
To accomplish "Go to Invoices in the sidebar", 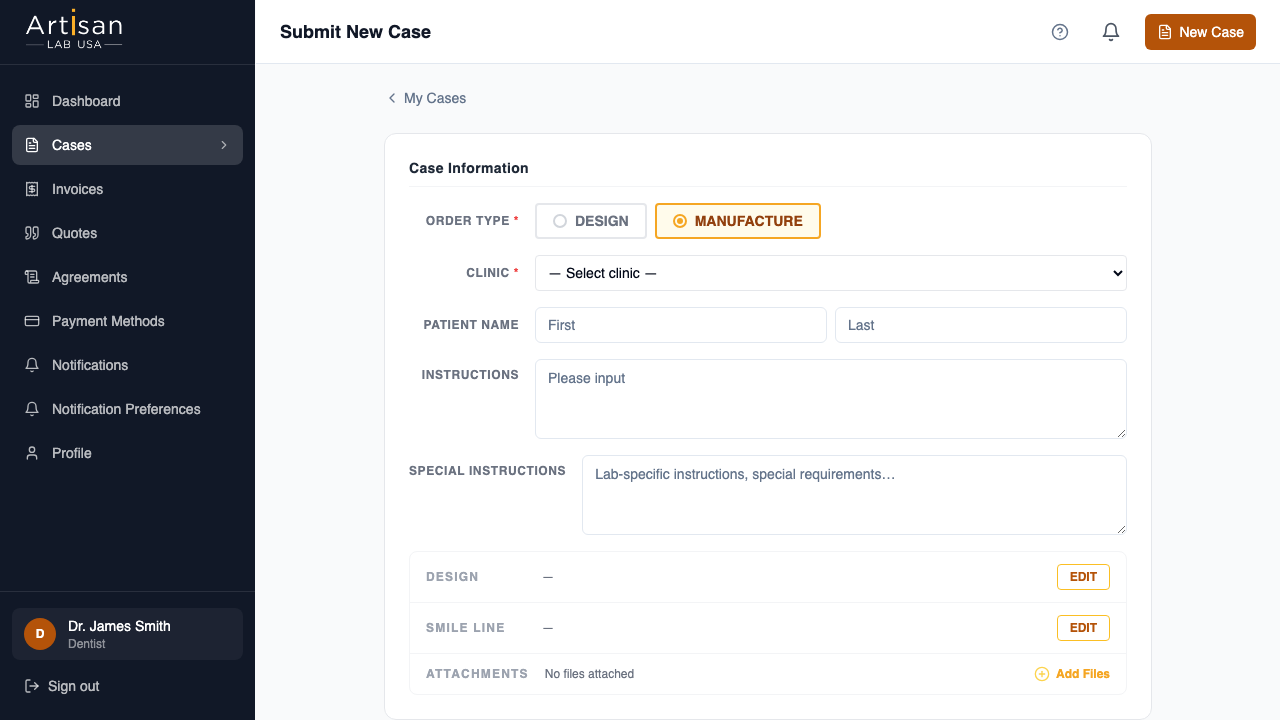I will 127,189.
